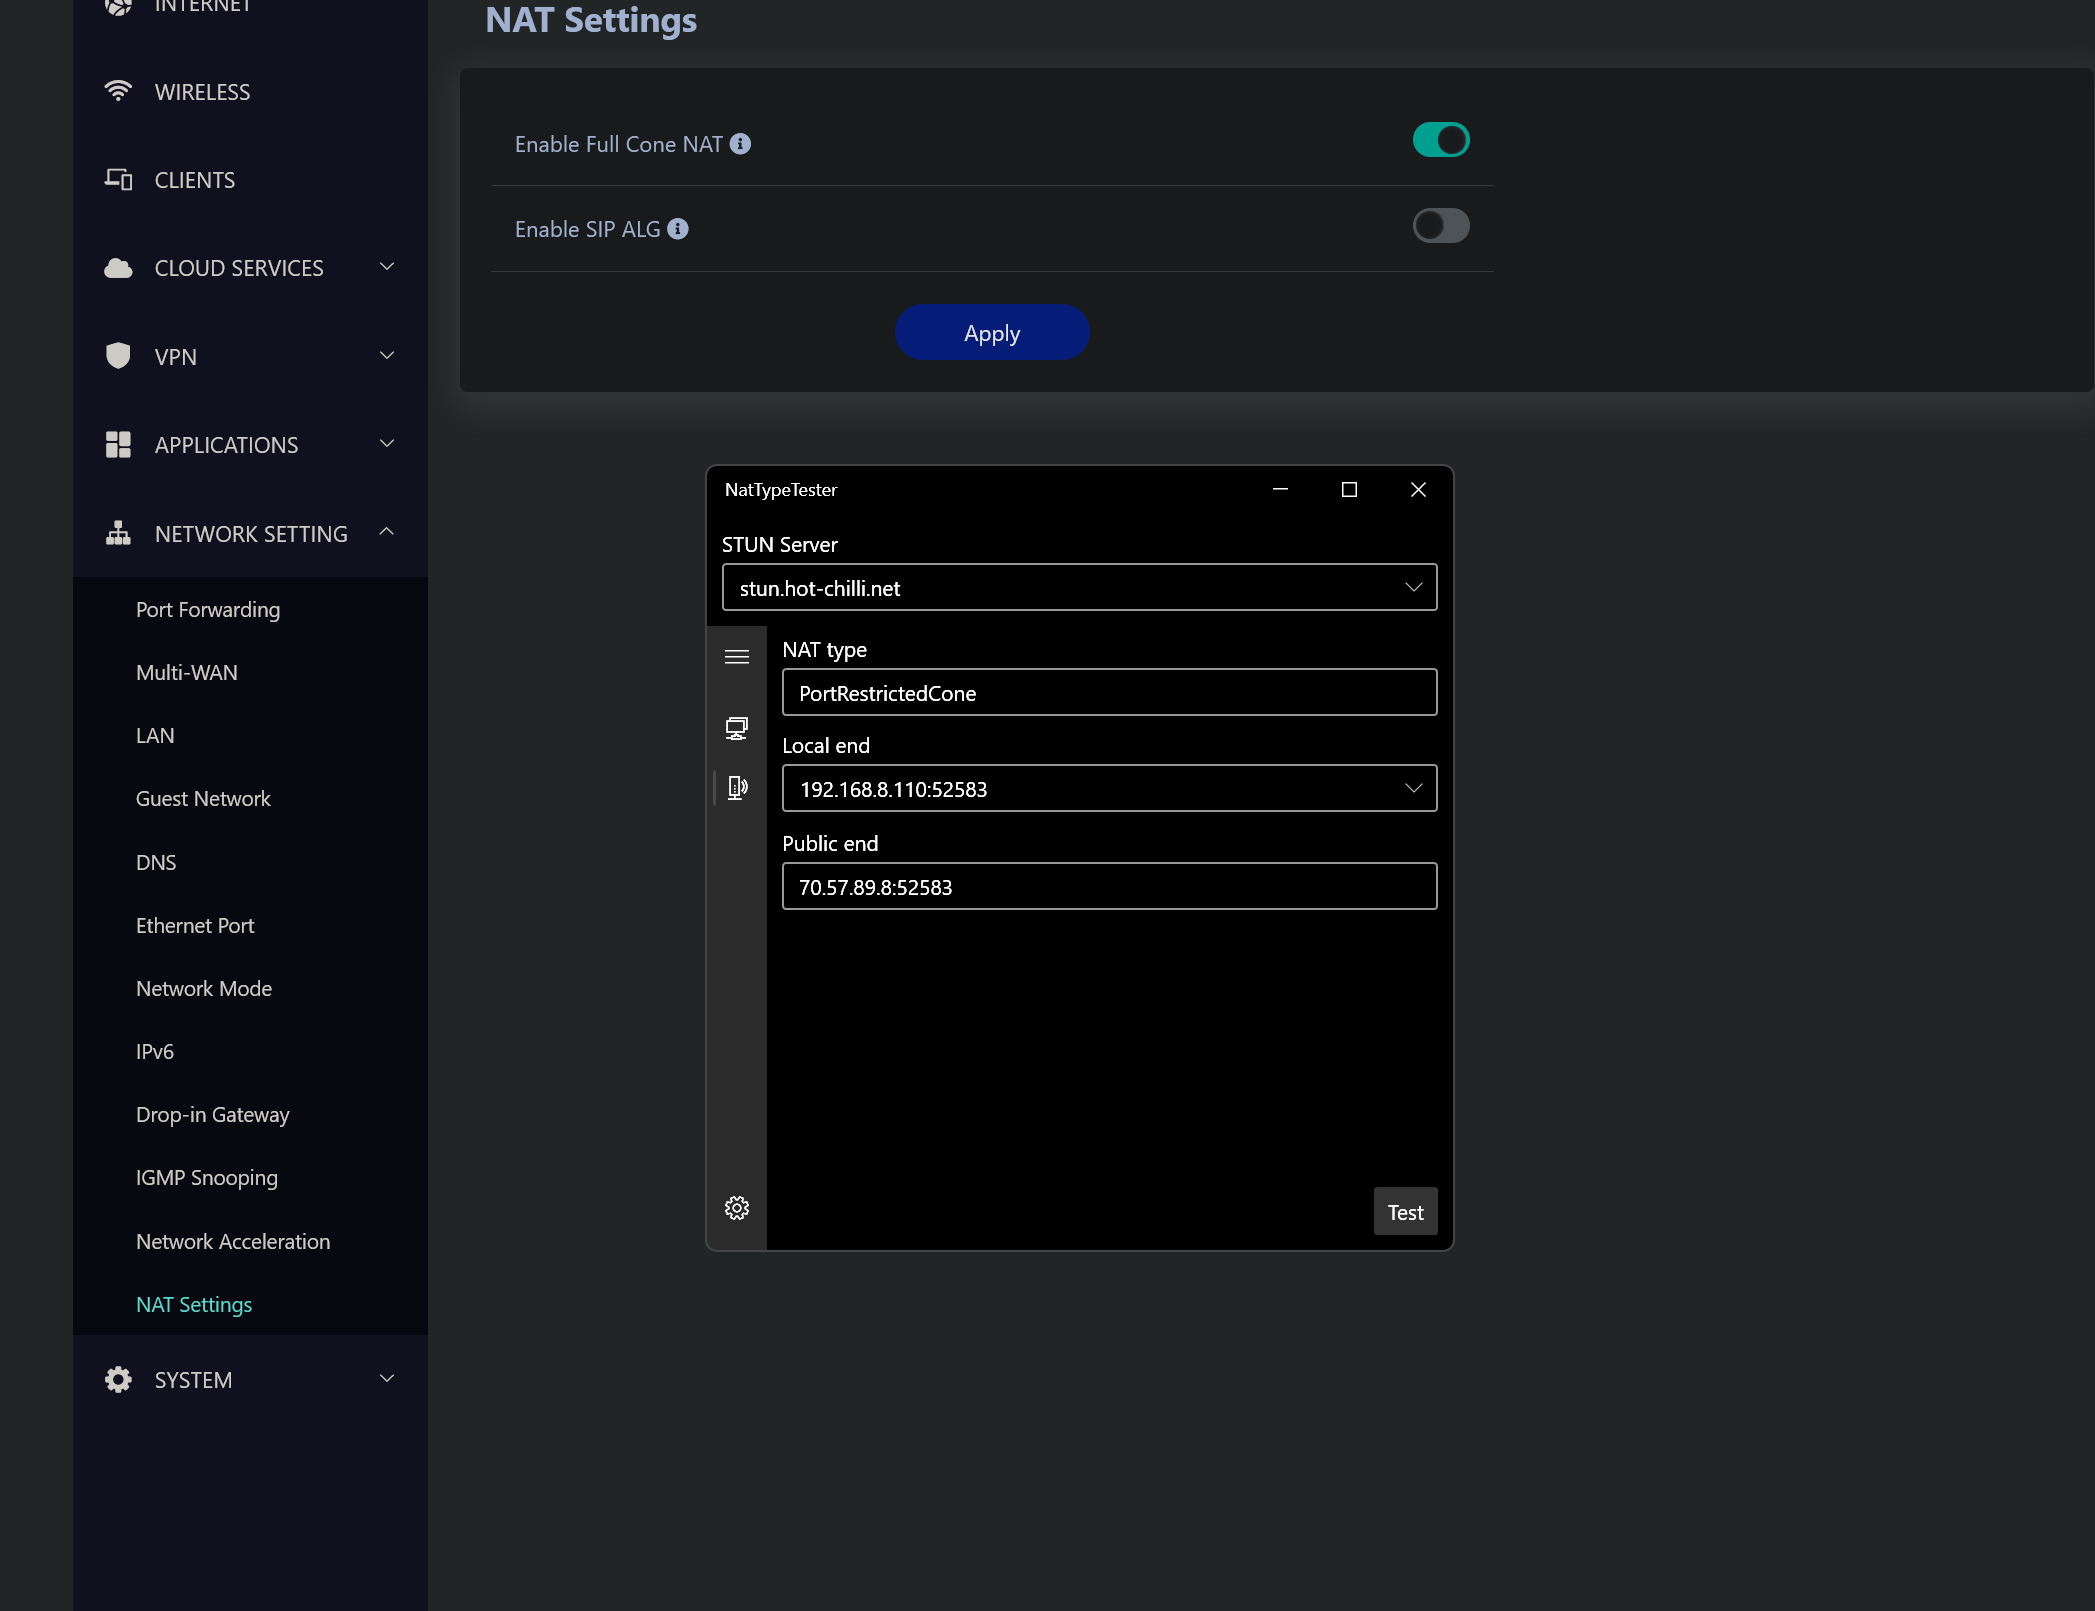The height and width of the screenshot is (1611, 2095).
Task: Click the System gear icon in sidebar
Action: (x=118, y=1380)
